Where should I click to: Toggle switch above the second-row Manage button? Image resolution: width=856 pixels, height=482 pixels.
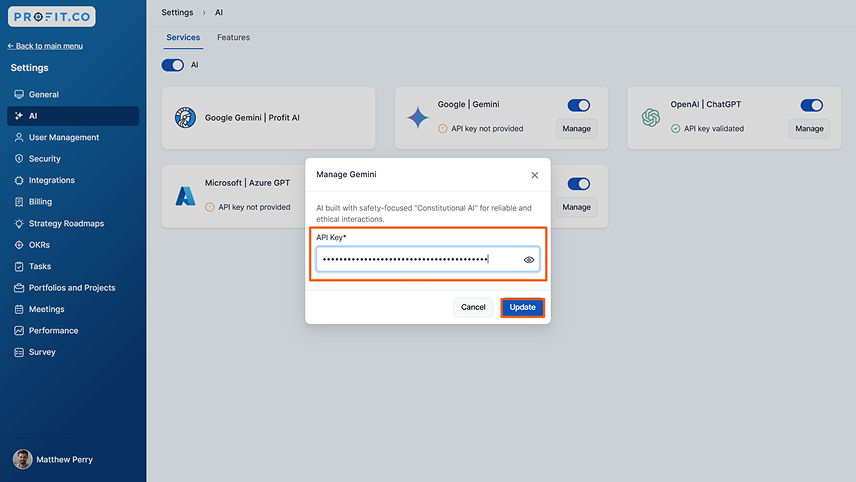tap(579, 184)
